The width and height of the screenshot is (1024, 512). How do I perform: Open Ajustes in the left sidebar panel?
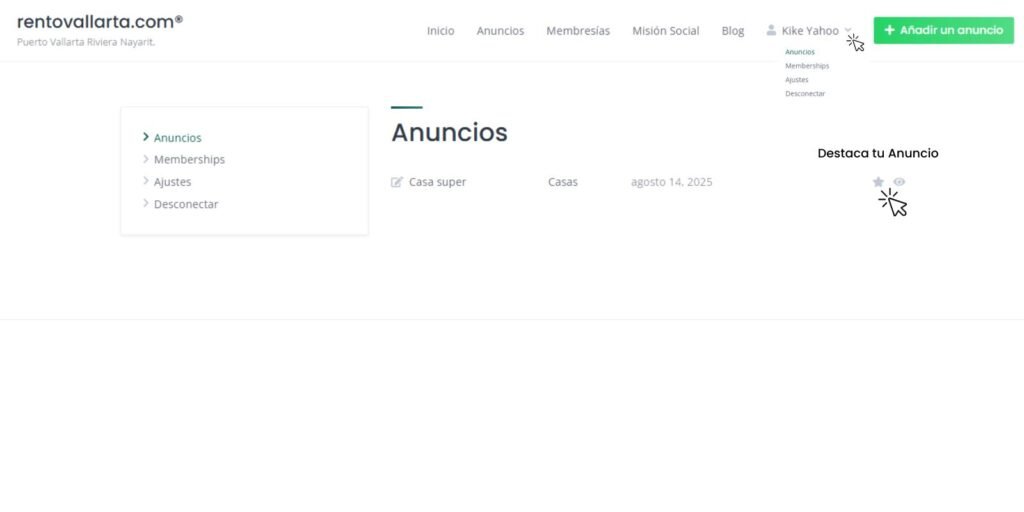[172, 182]
